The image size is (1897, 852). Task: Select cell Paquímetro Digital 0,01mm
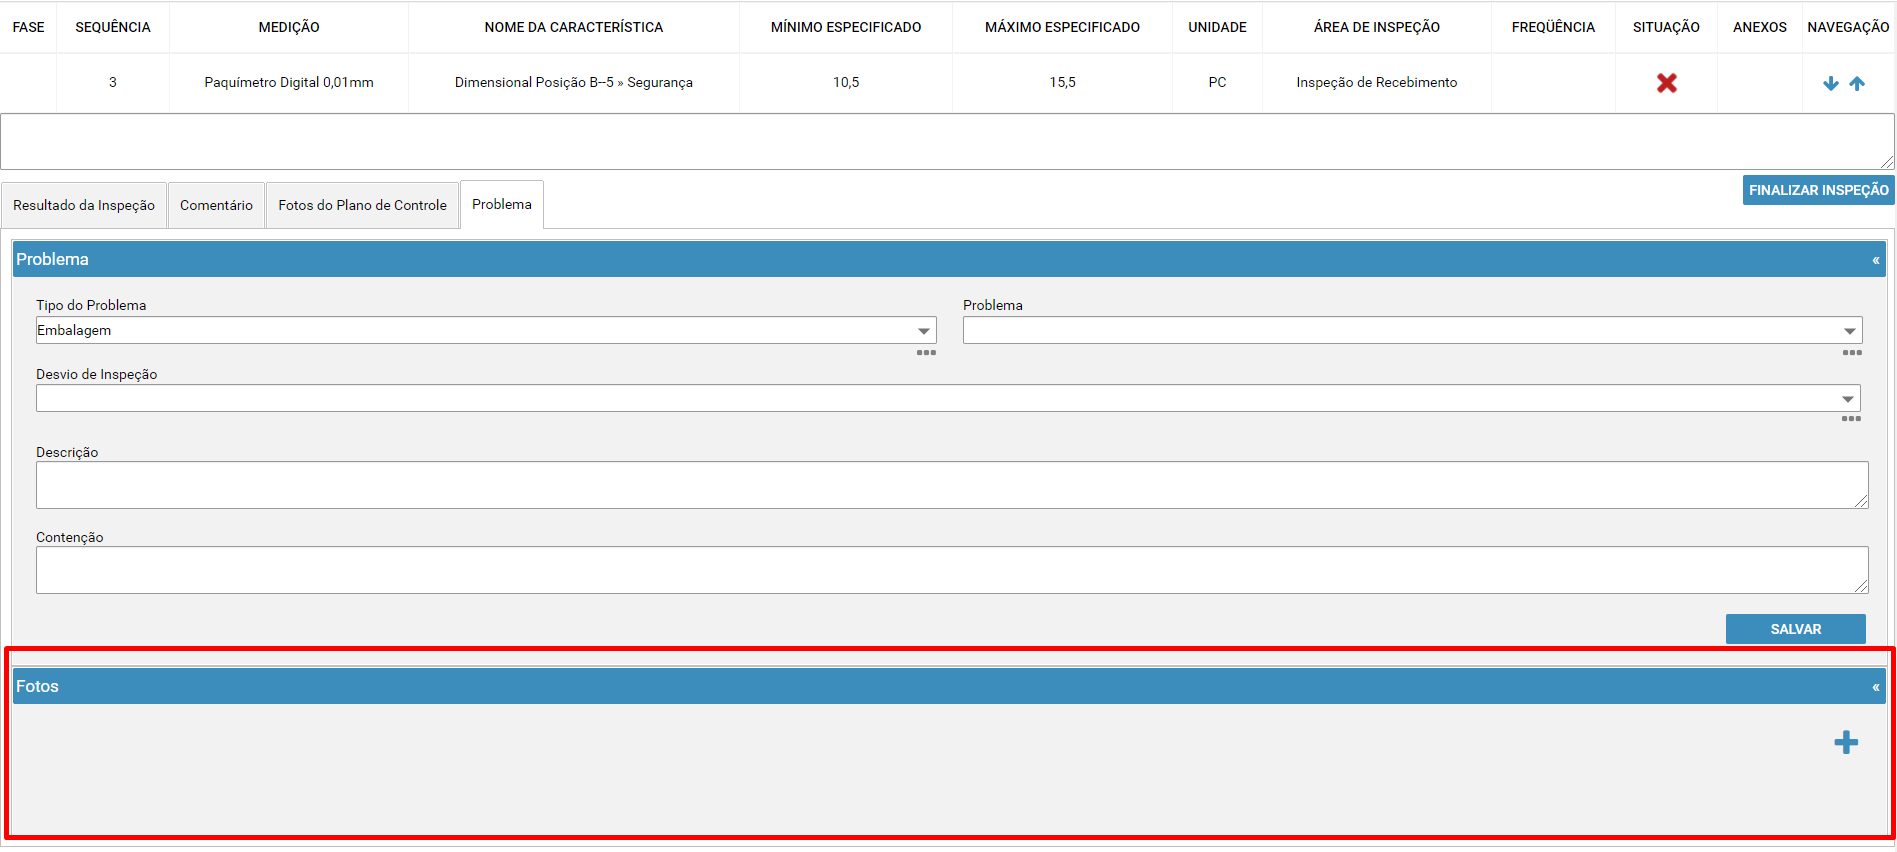click(289, 82)
